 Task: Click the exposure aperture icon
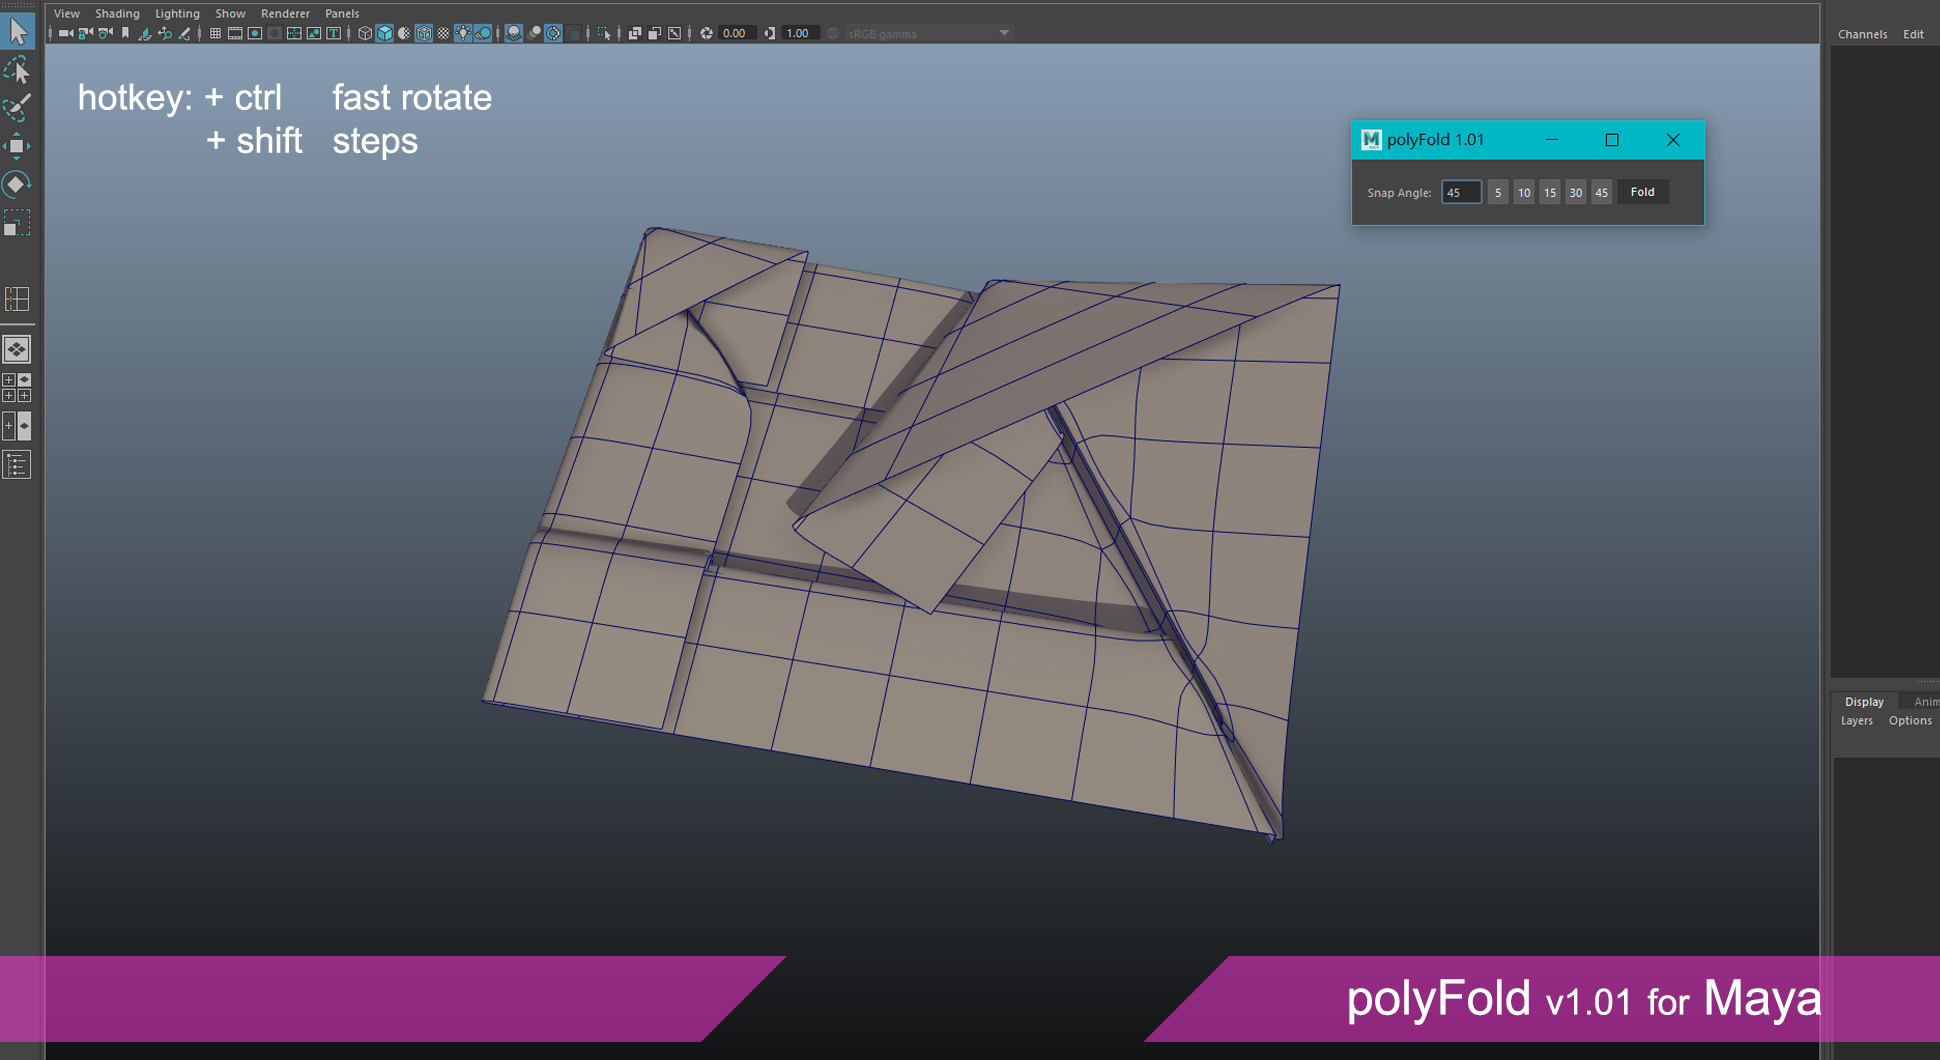[x=706, y=33]
